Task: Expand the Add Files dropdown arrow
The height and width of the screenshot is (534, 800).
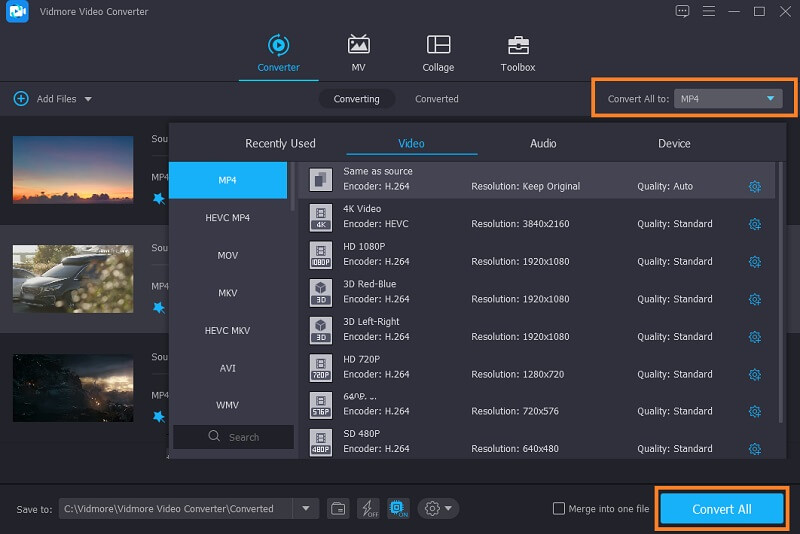Action: [x=88, y=99]
